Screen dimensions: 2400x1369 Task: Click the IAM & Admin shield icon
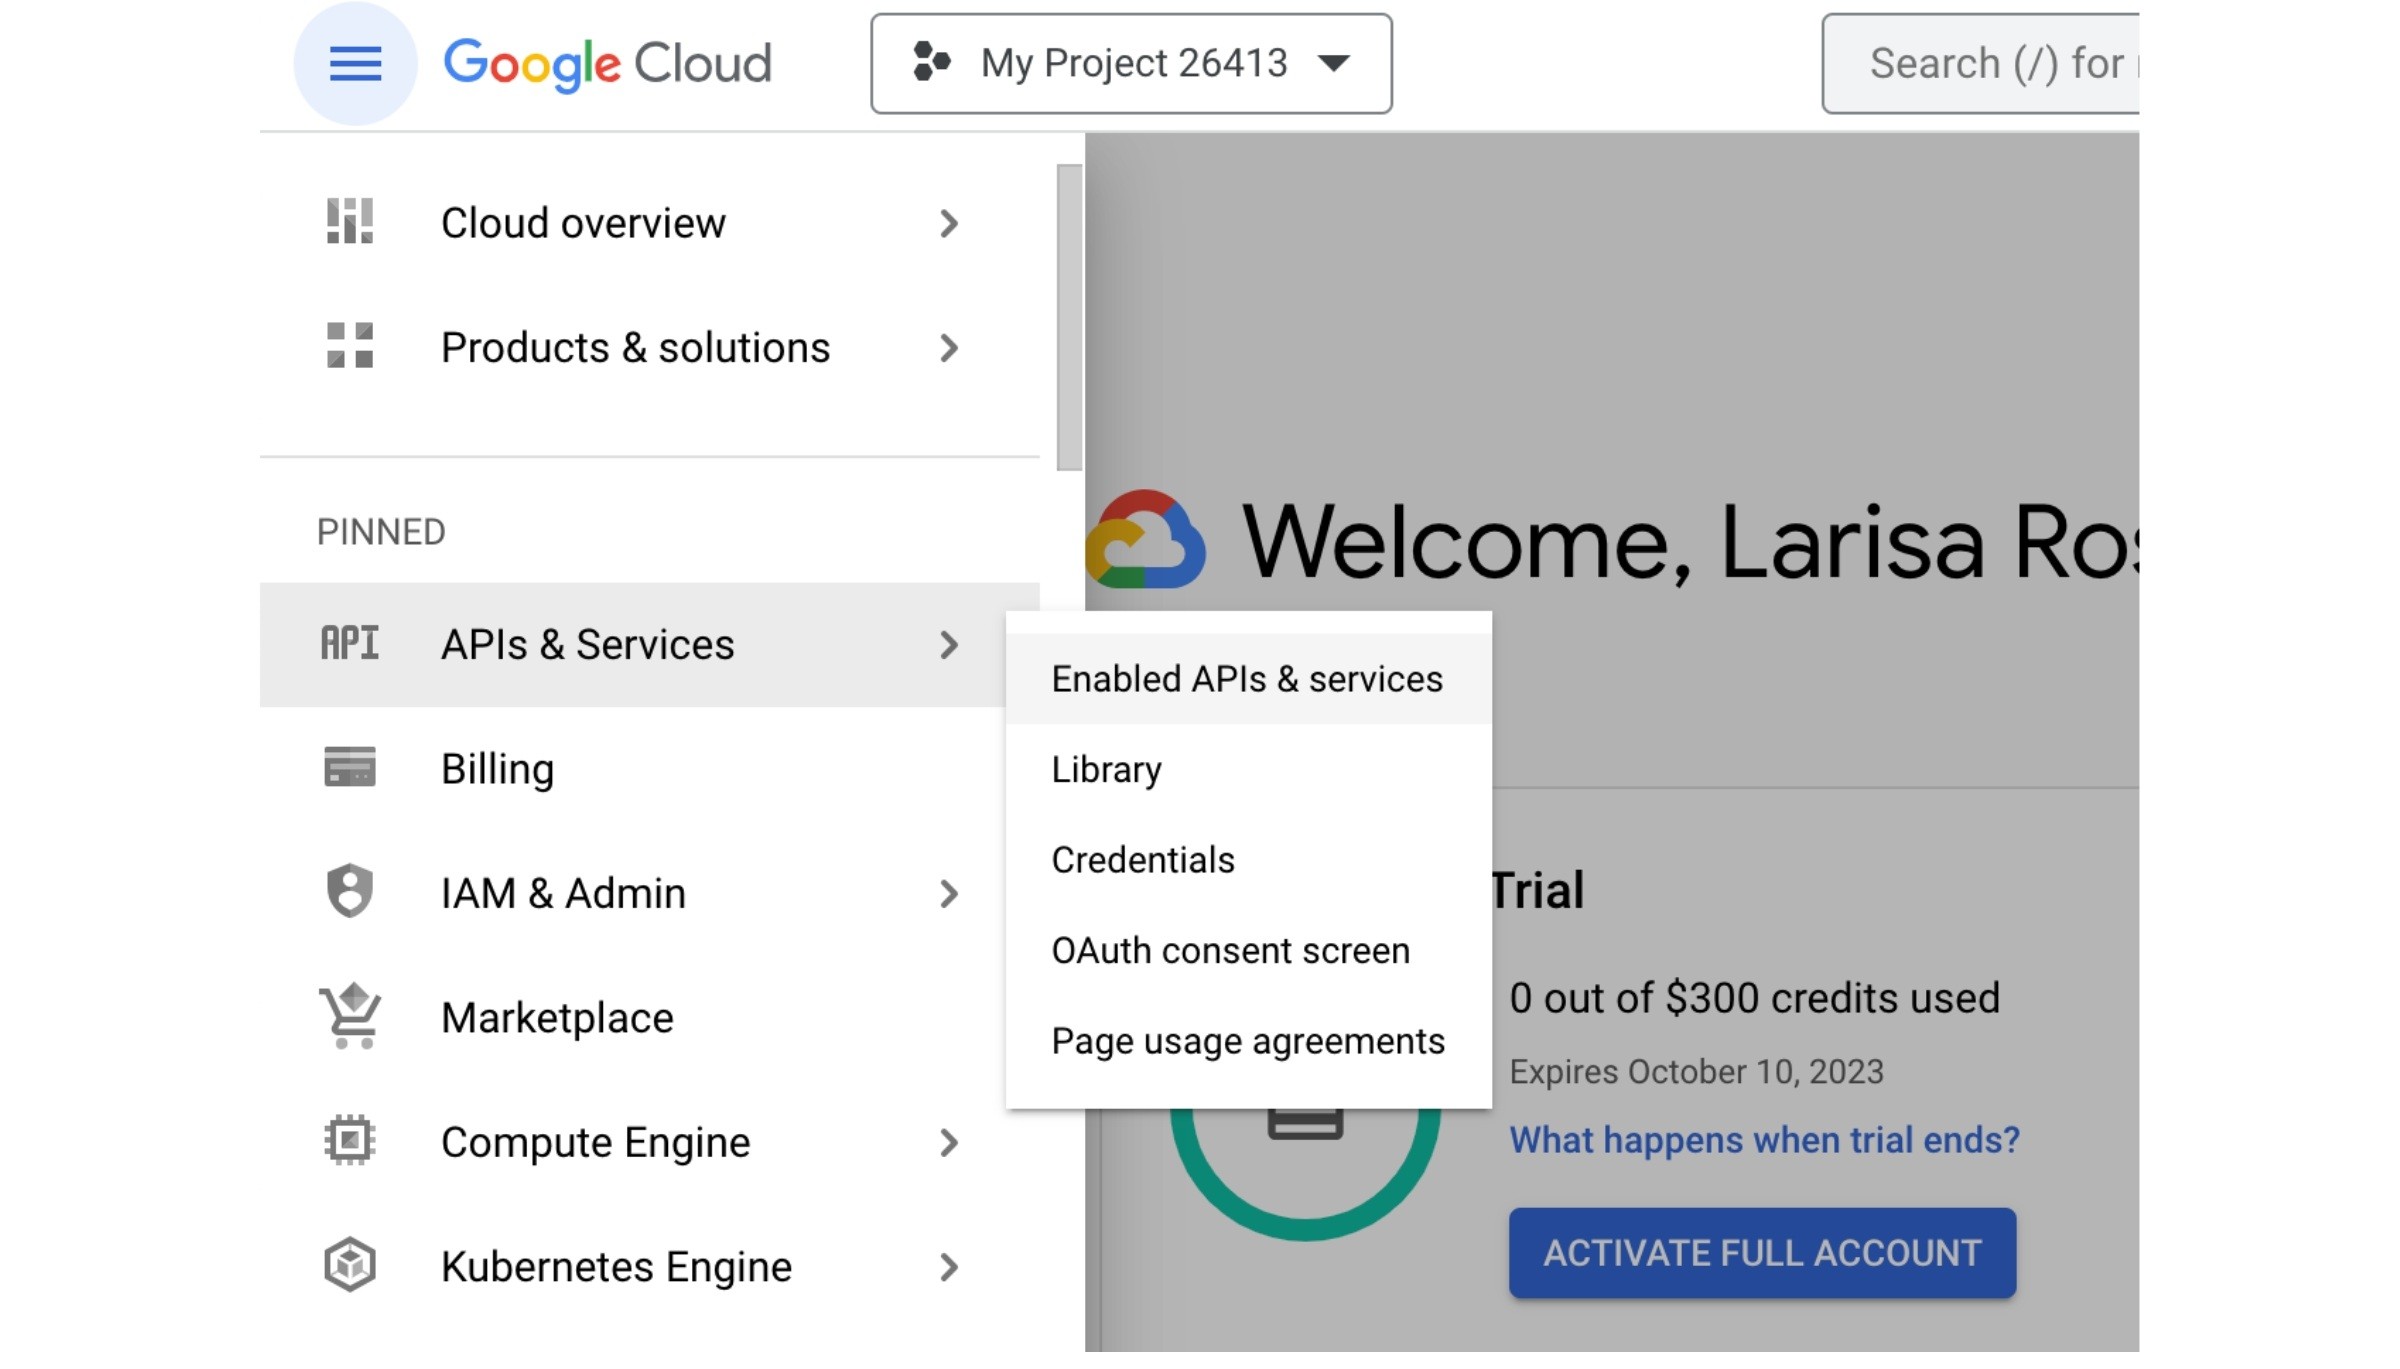[350, 890]
